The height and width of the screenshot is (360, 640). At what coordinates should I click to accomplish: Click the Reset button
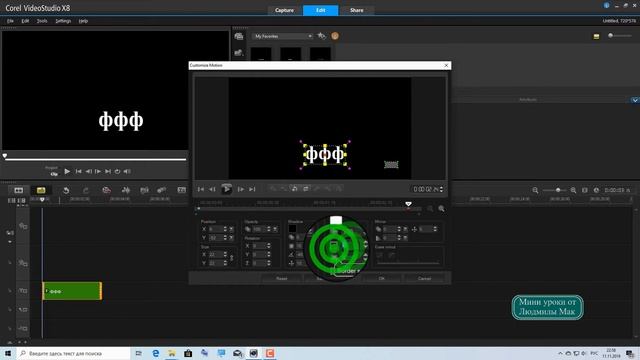point(282,278)
